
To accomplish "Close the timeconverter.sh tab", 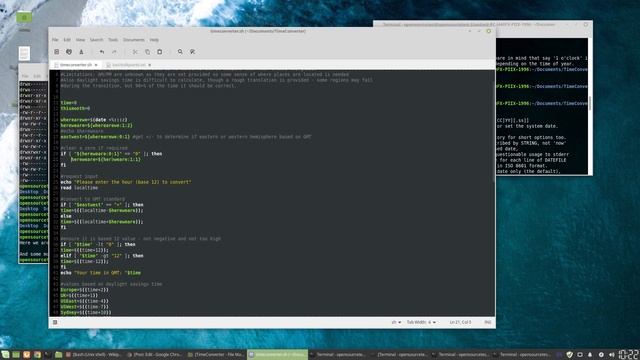I will click(x=96, y=65).
